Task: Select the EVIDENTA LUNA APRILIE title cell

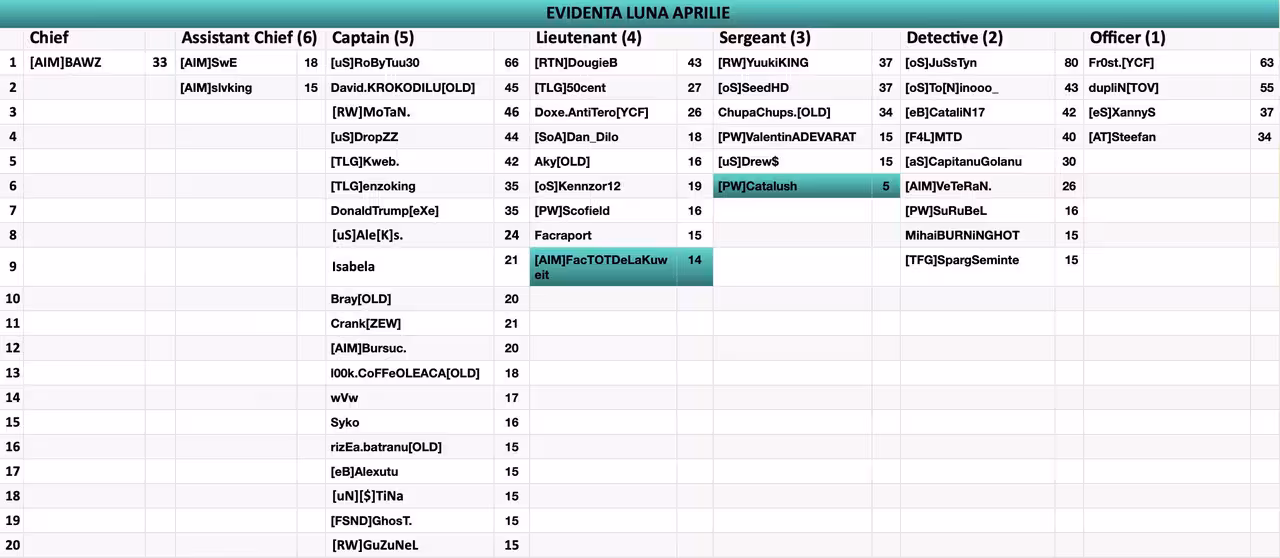Action: point(640,13)
